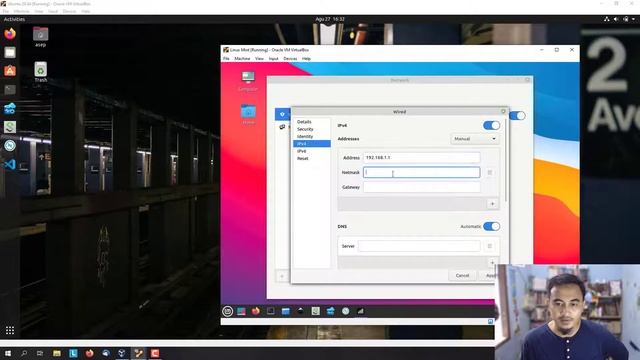Open Help menu of Linux Mint VirtualBox
The height and width of the screenshot is (360, 640).
point(306,59)
